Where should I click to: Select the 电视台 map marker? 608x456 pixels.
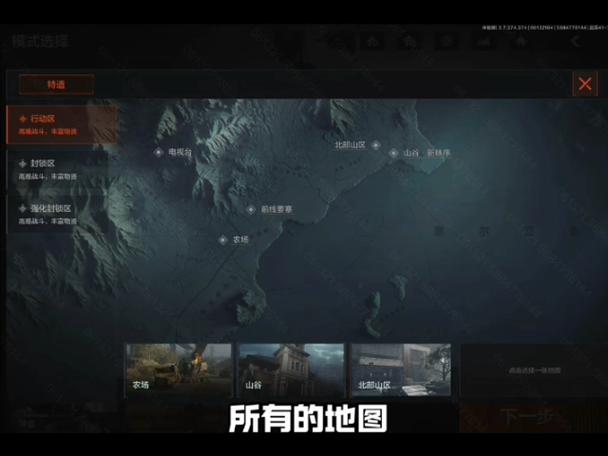[x=158, y=152]
